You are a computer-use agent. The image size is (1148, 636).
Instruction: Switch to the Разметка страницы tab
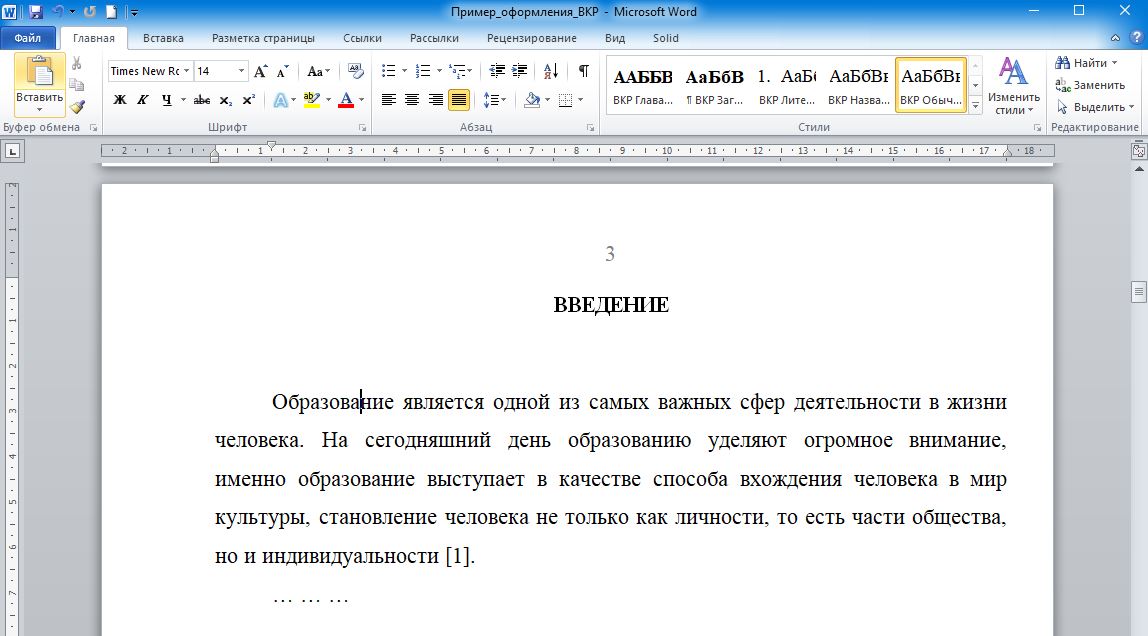264,38
